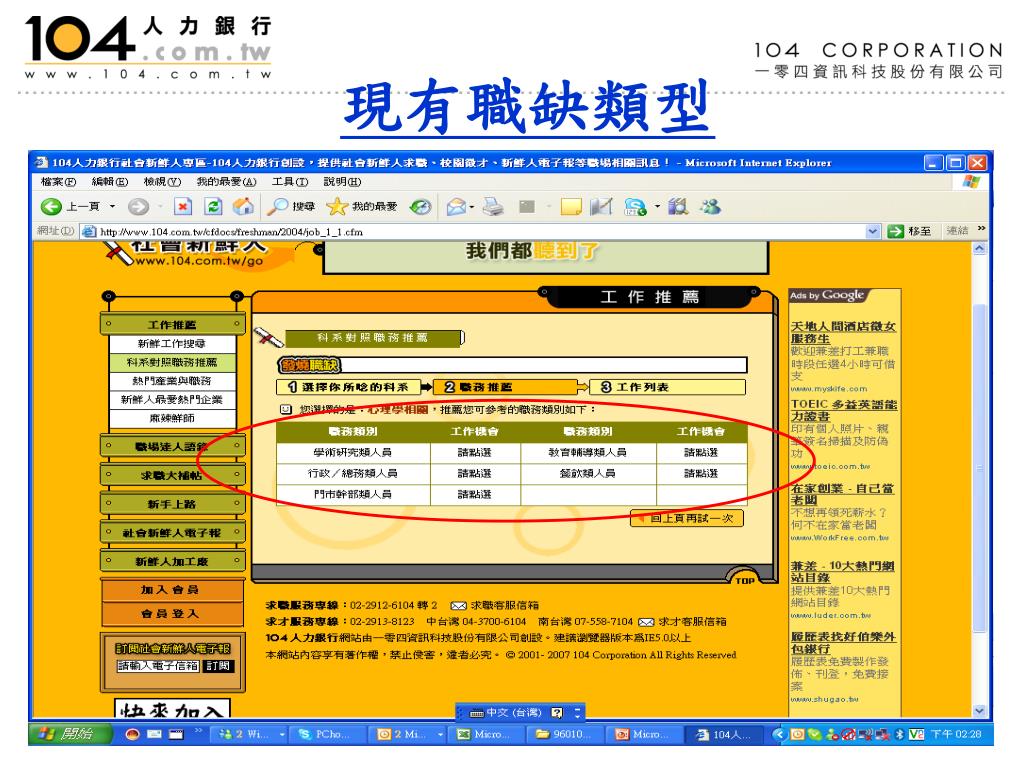Click 請點選 for 學術研究類人員
The image size is (1024, 768).
(x=475, y=453)
